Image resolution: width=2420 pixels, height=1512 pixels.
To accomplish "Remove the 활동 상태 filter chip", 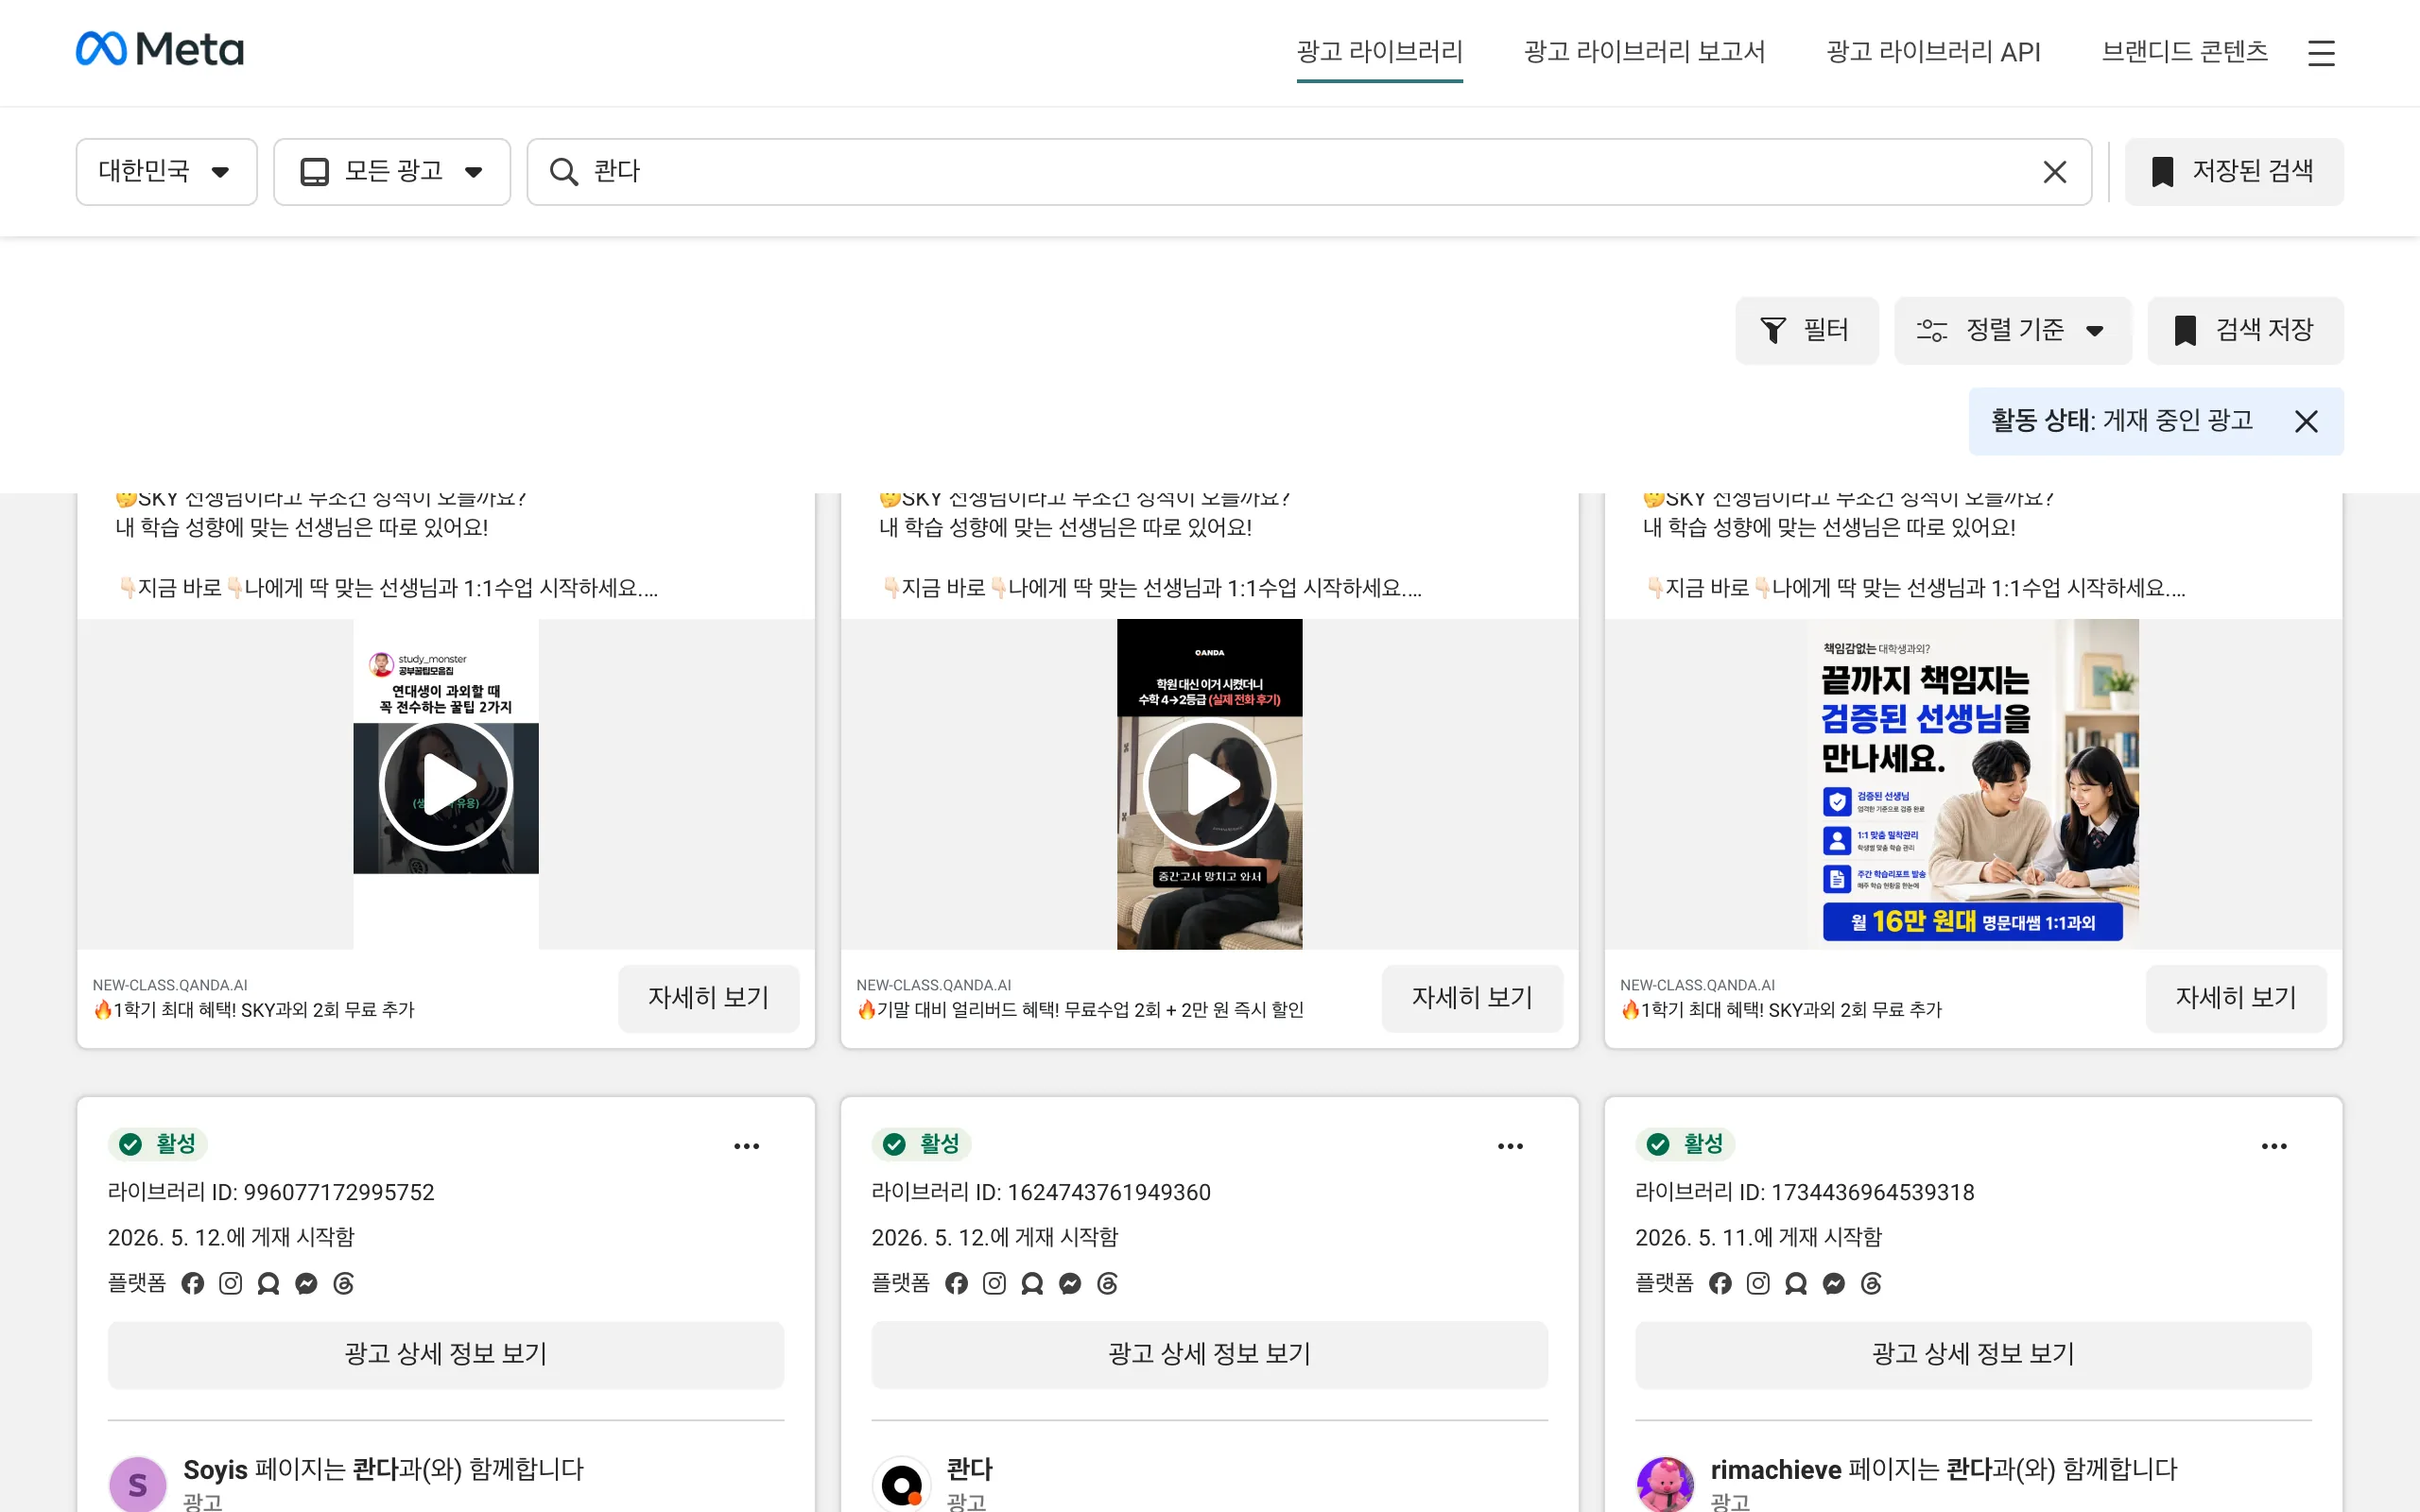I will [2306, 421].
